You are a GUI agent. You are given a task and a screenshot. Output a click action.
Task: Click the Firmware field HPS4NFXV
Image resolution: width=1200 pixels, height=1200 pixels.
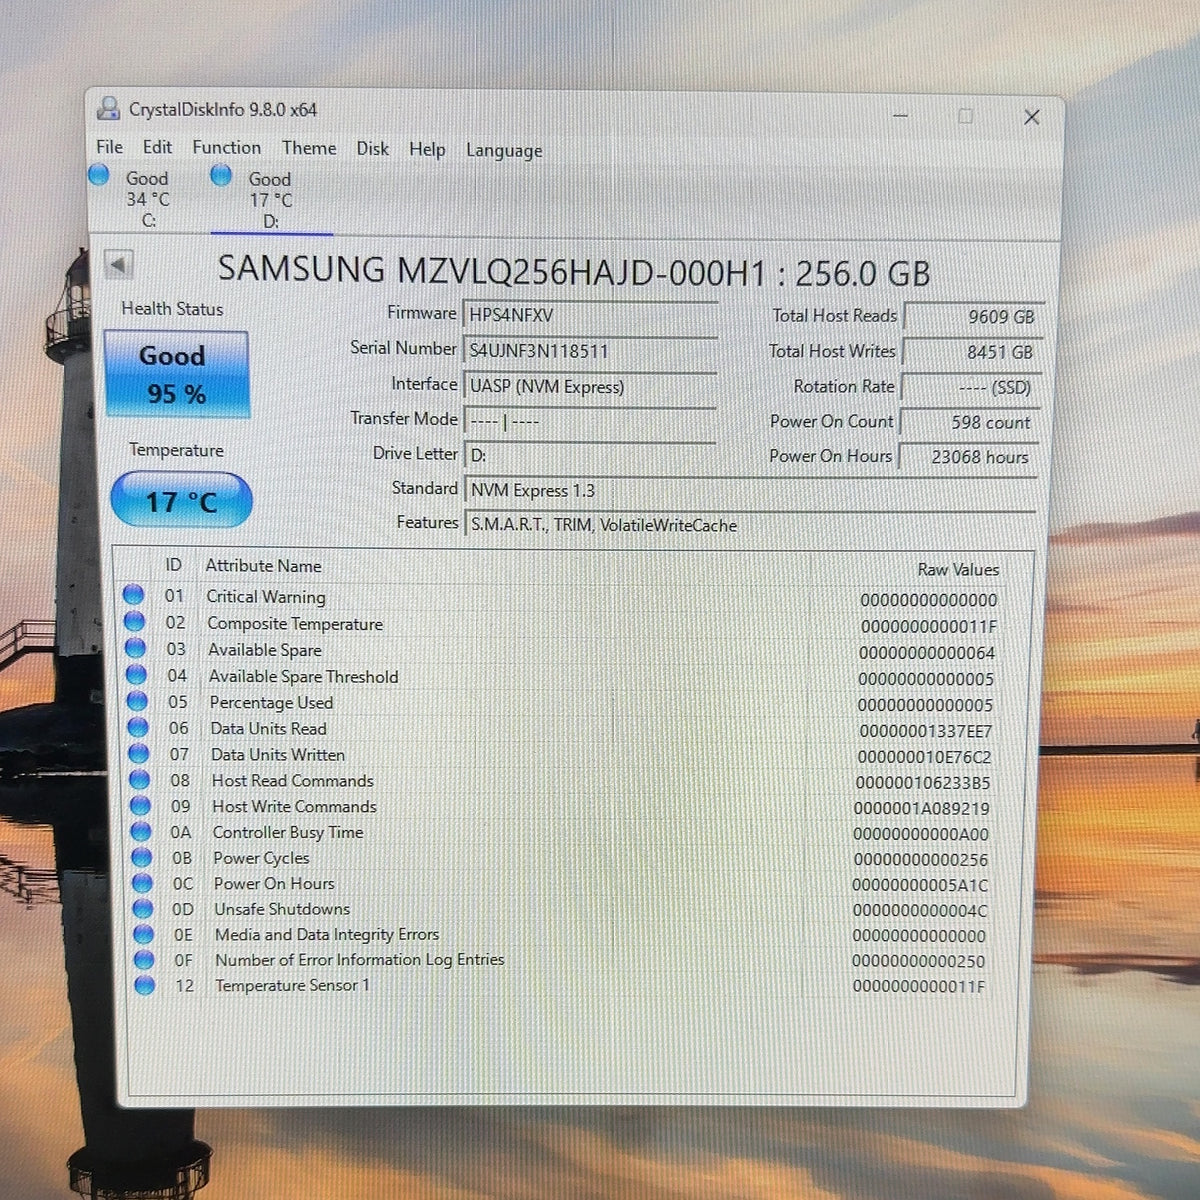click(590, 315)
